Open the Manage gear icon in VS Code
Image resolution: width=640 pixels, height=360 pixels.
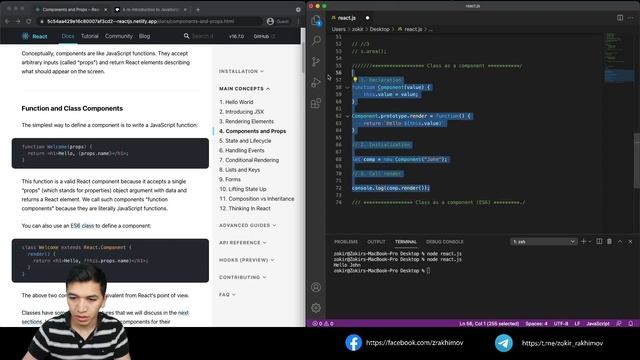pyautogui.click(x=316, y=308)
